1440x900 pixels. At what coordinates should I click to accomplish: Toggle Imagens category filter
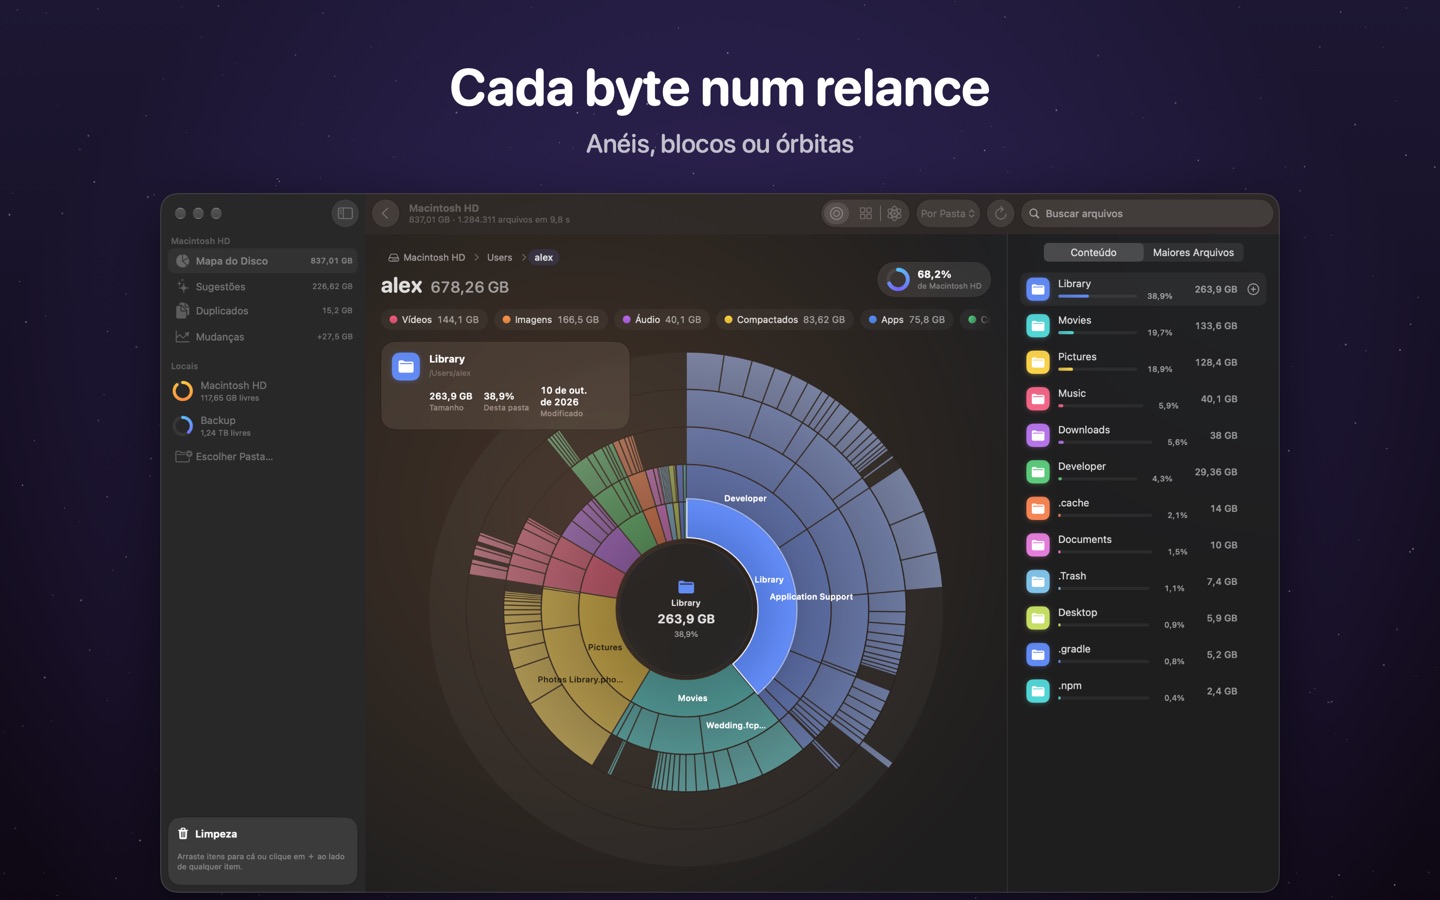[x=551, y=320]
